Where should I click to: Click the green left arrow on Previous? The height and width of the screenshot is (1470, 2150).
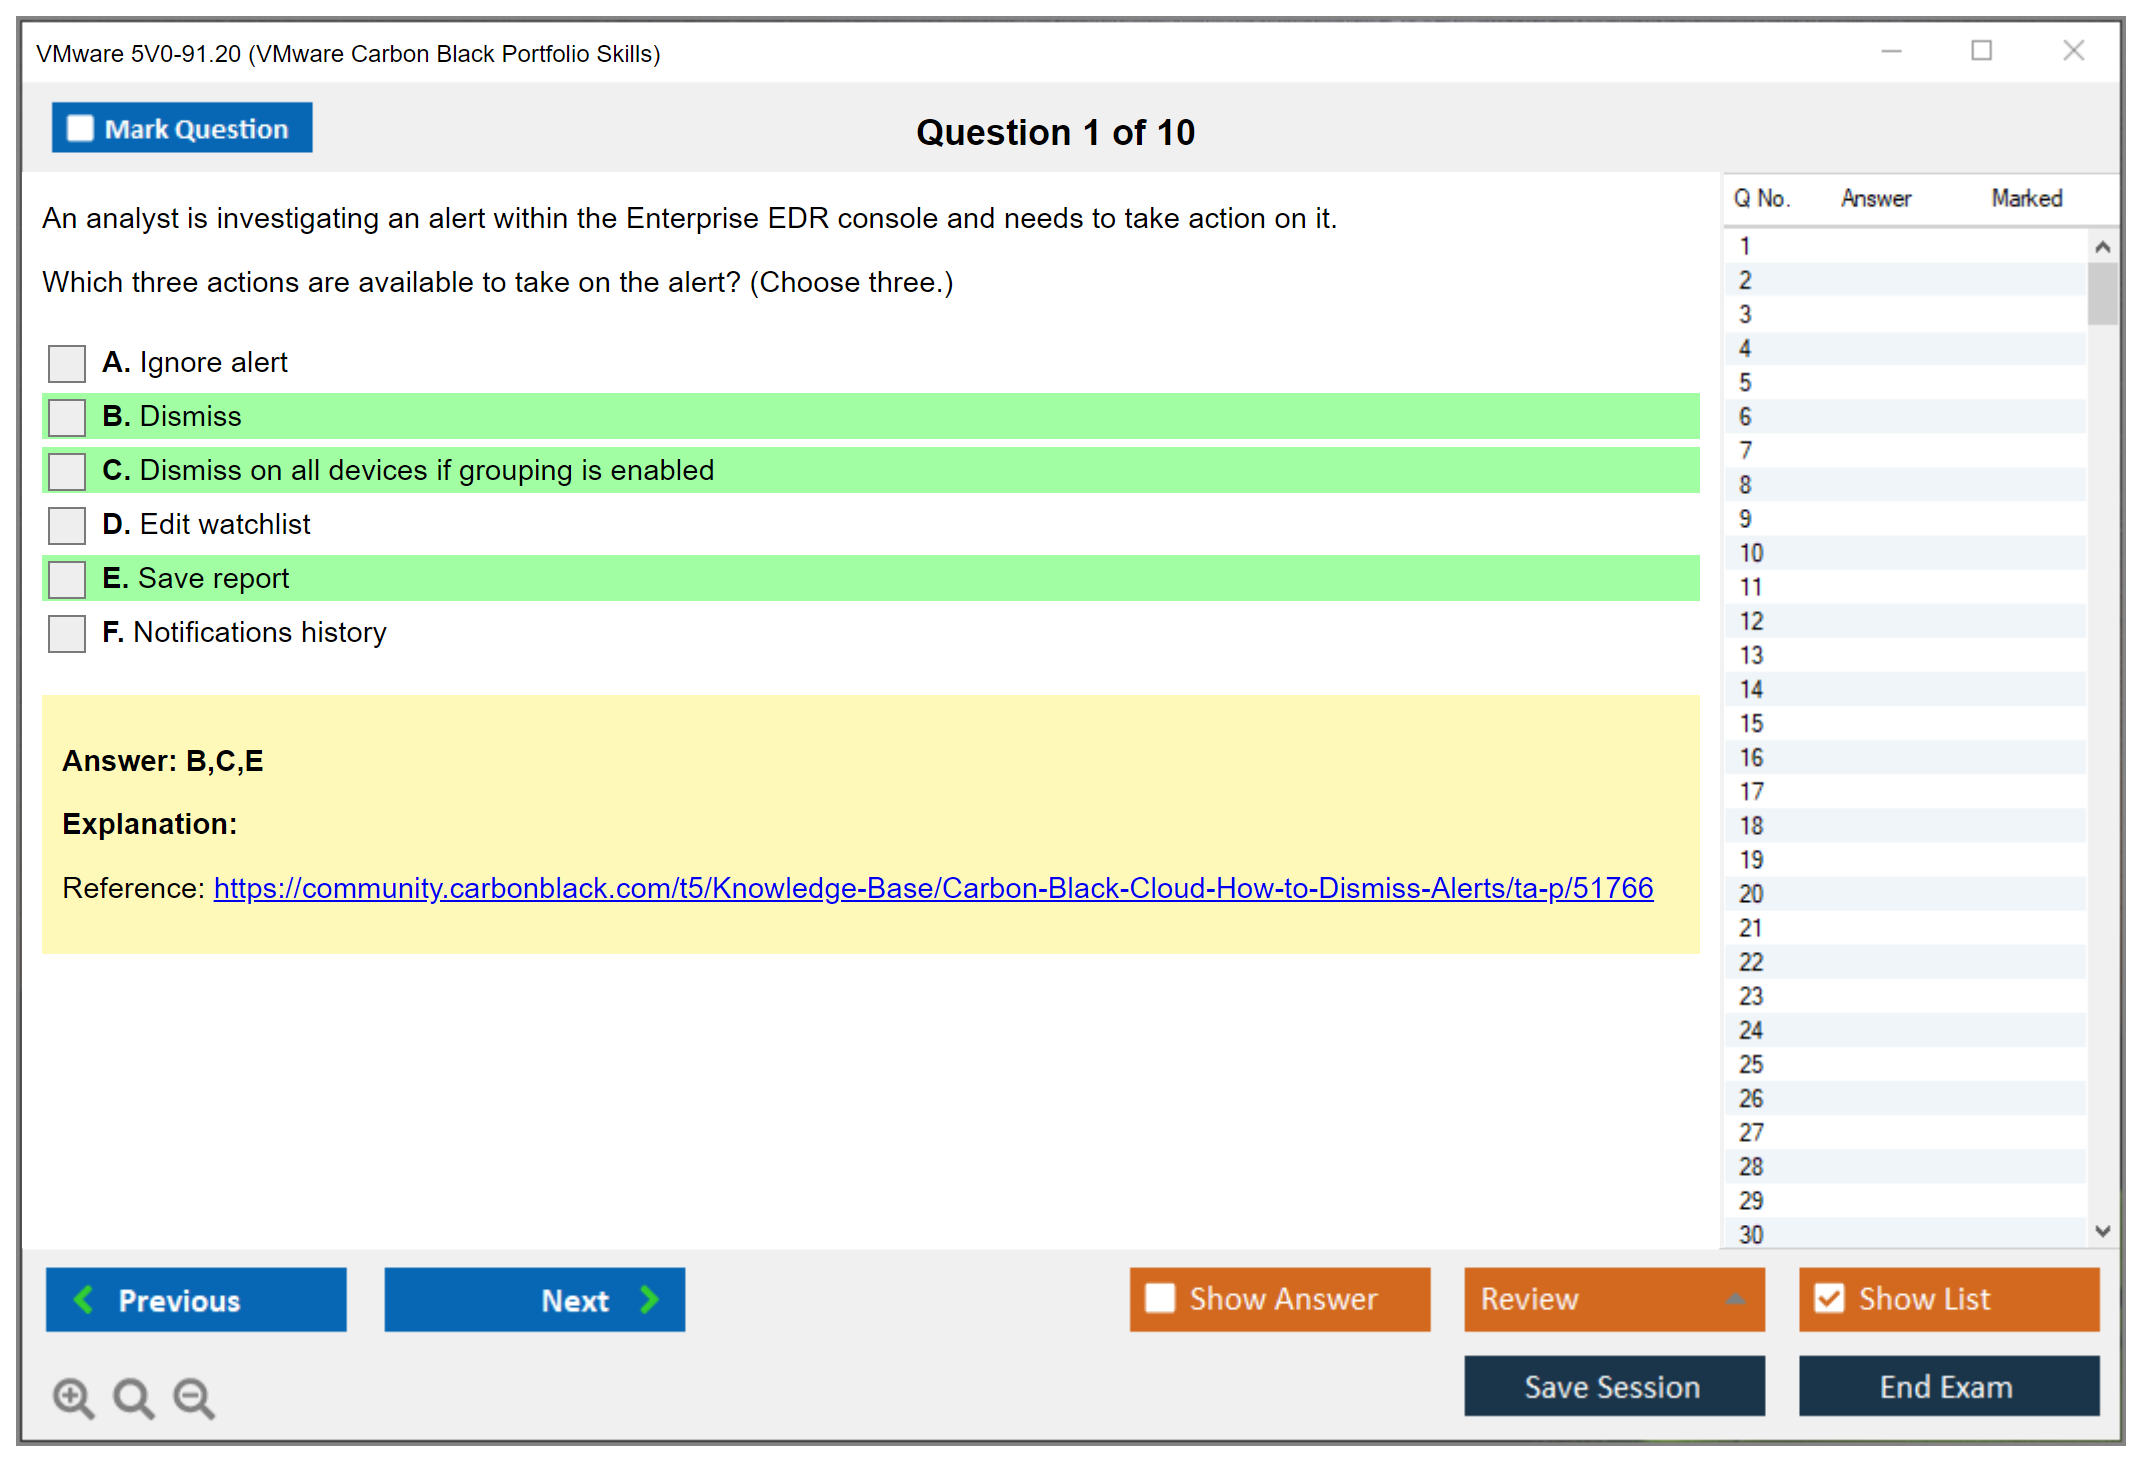[x=84, y=1299]
